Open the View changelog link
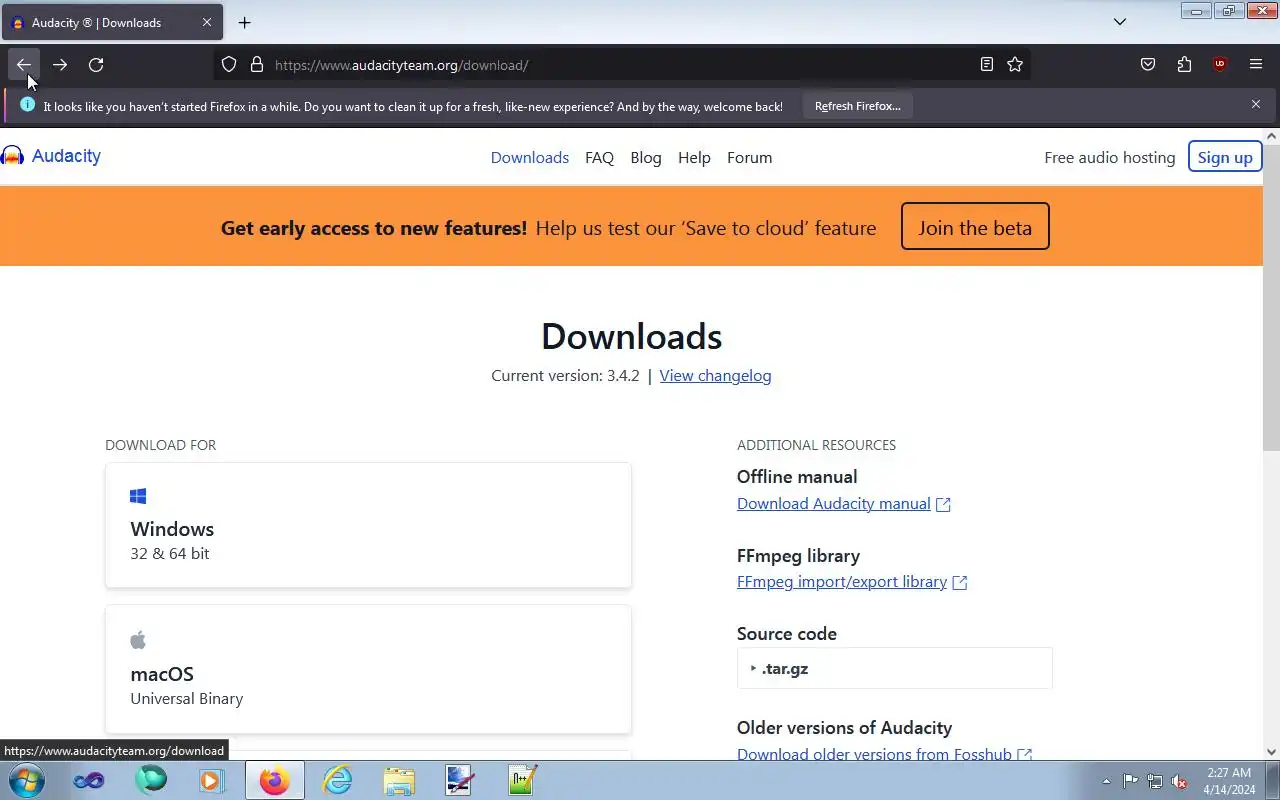1280x800 pixels. tap(715, 376)
